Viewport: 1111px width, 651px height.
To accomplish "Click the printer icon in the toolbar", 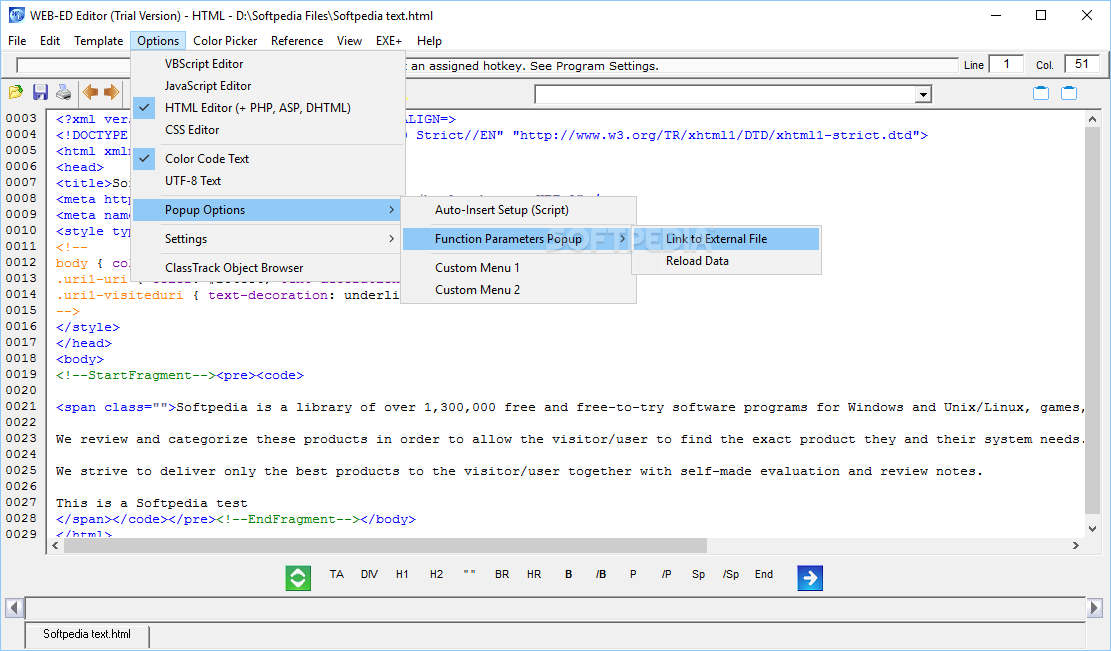I will [64, 92].
